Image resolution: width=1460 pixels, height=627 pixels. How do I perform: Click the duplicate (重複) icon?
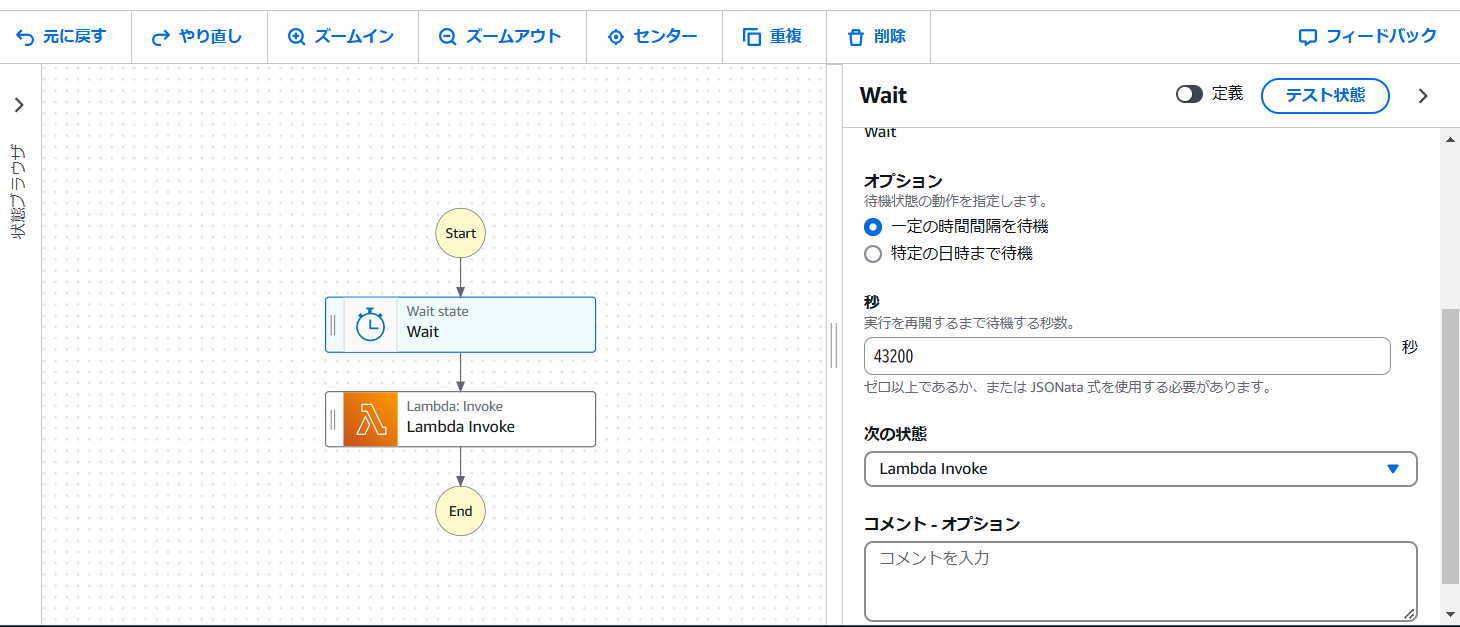click(x=752, y=37)
